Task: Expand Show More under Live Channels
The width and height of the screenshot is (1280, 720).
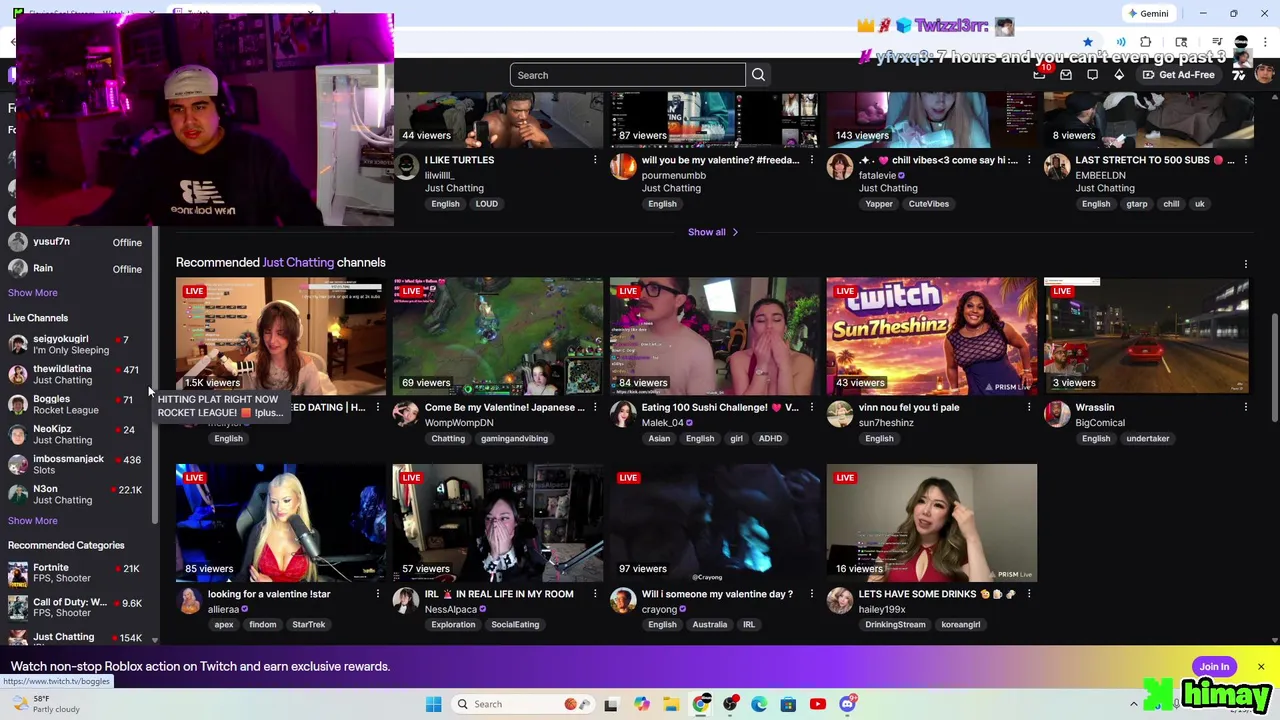Action: [x=33, y=520]
